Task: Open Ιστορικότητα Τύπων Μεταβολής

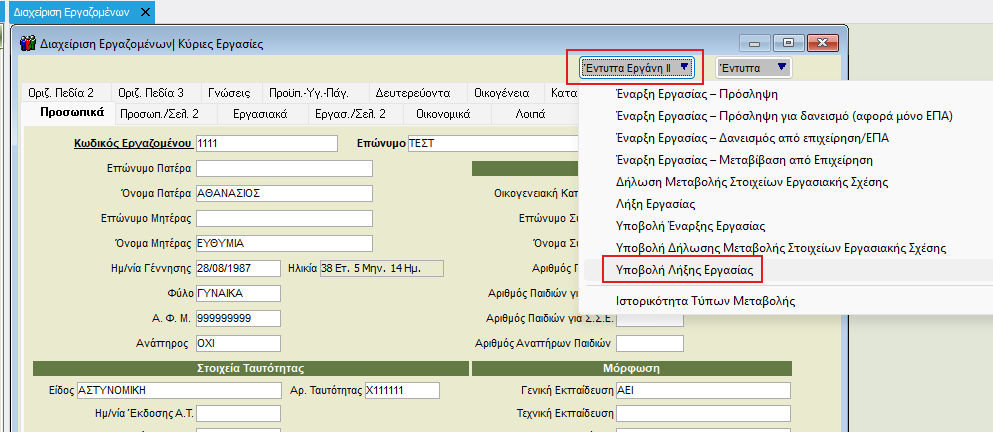Action: click(706, 300)
